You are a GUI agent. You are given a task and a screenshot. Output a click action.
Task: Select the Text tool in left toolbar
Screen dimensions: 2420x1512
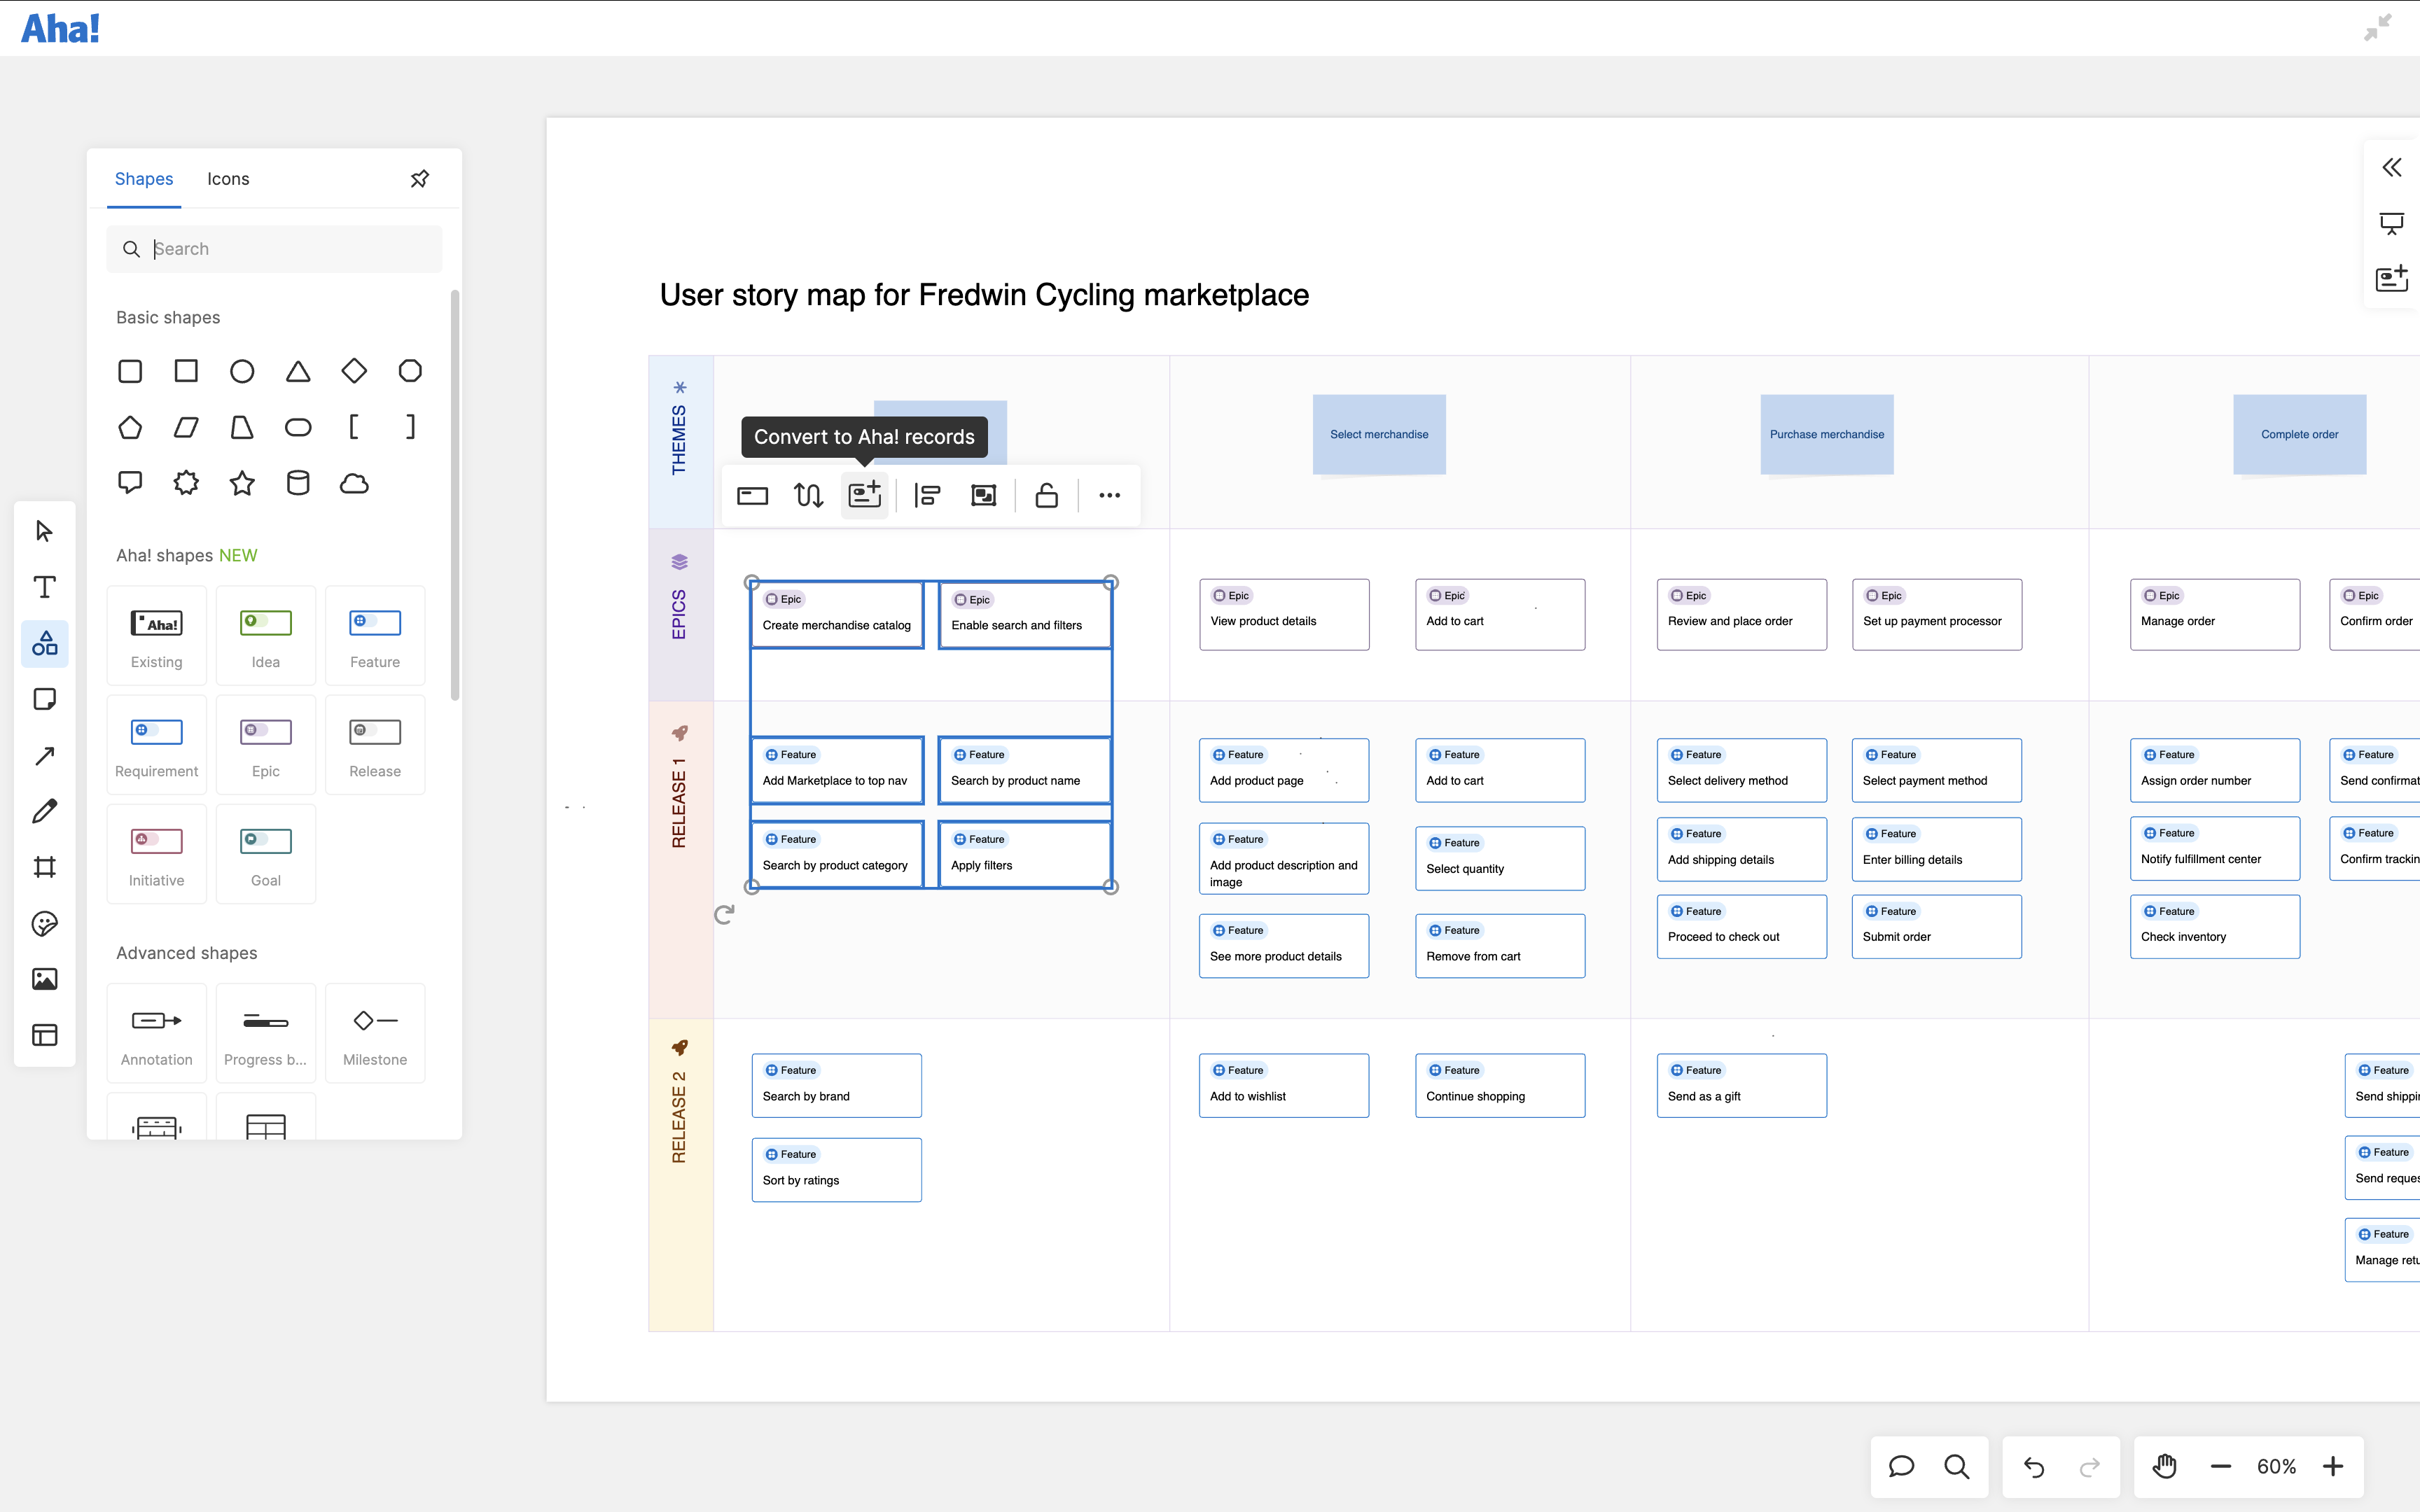[44, 587]
